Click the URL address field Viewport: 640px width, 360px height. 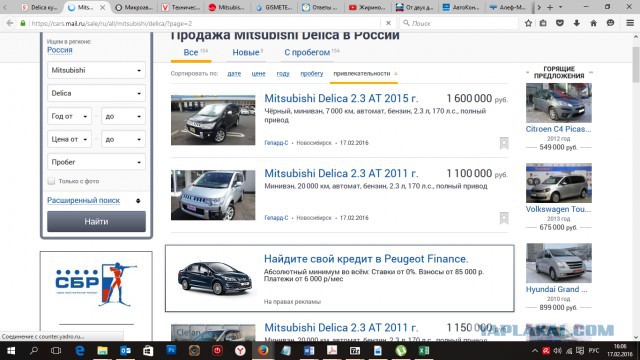[x=204, y=23]
